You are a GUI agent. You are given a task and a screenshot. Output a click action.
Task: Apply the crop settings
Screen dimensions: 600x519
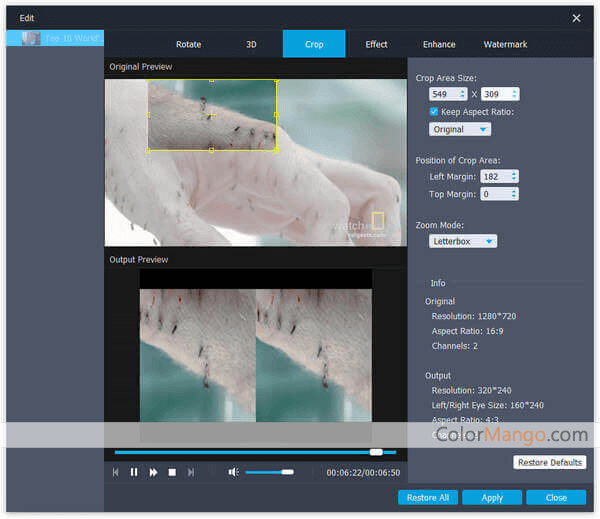coord(492,498)
